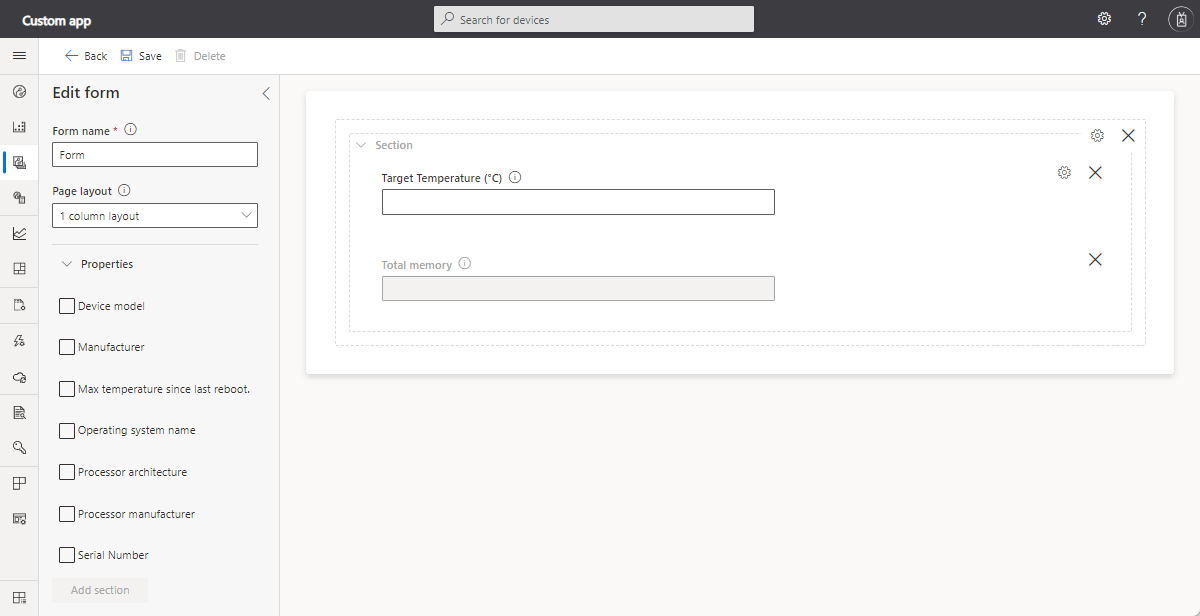Open the Help question mark
This screenshot has width=1200, height=616.
1142,19
